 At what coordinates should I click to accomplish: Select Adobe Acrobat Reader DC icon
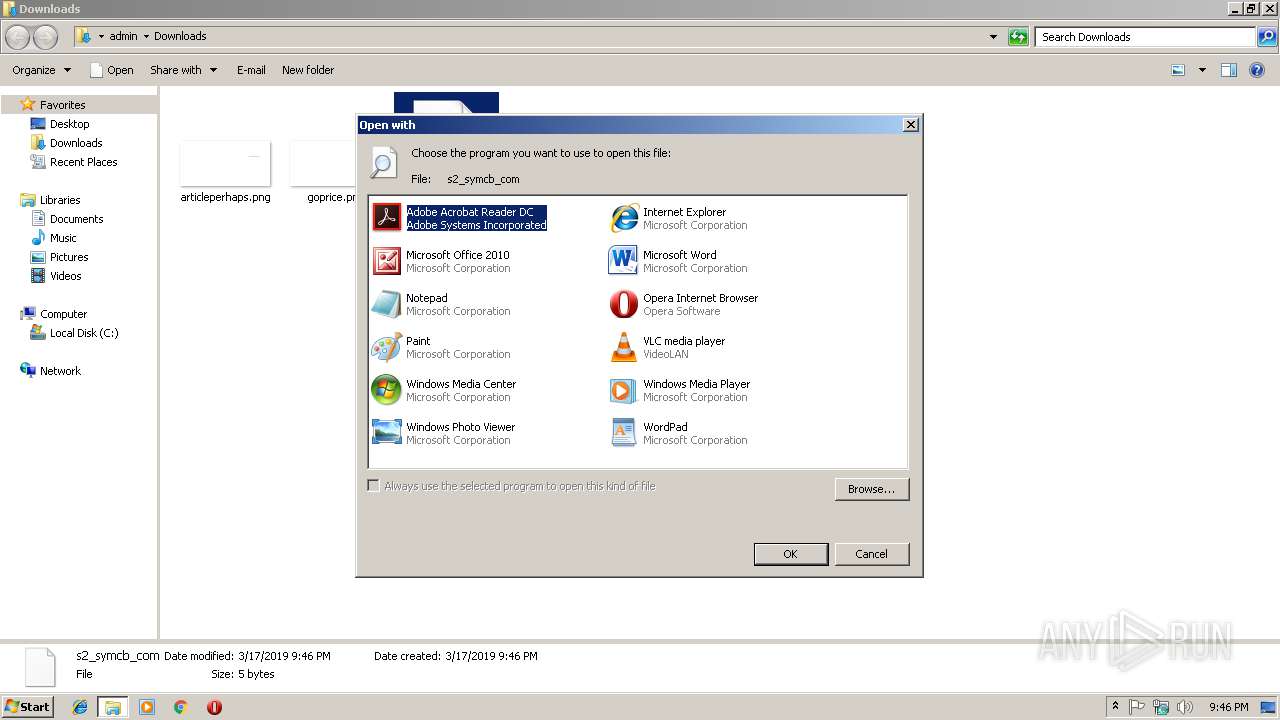coord(386,217)
